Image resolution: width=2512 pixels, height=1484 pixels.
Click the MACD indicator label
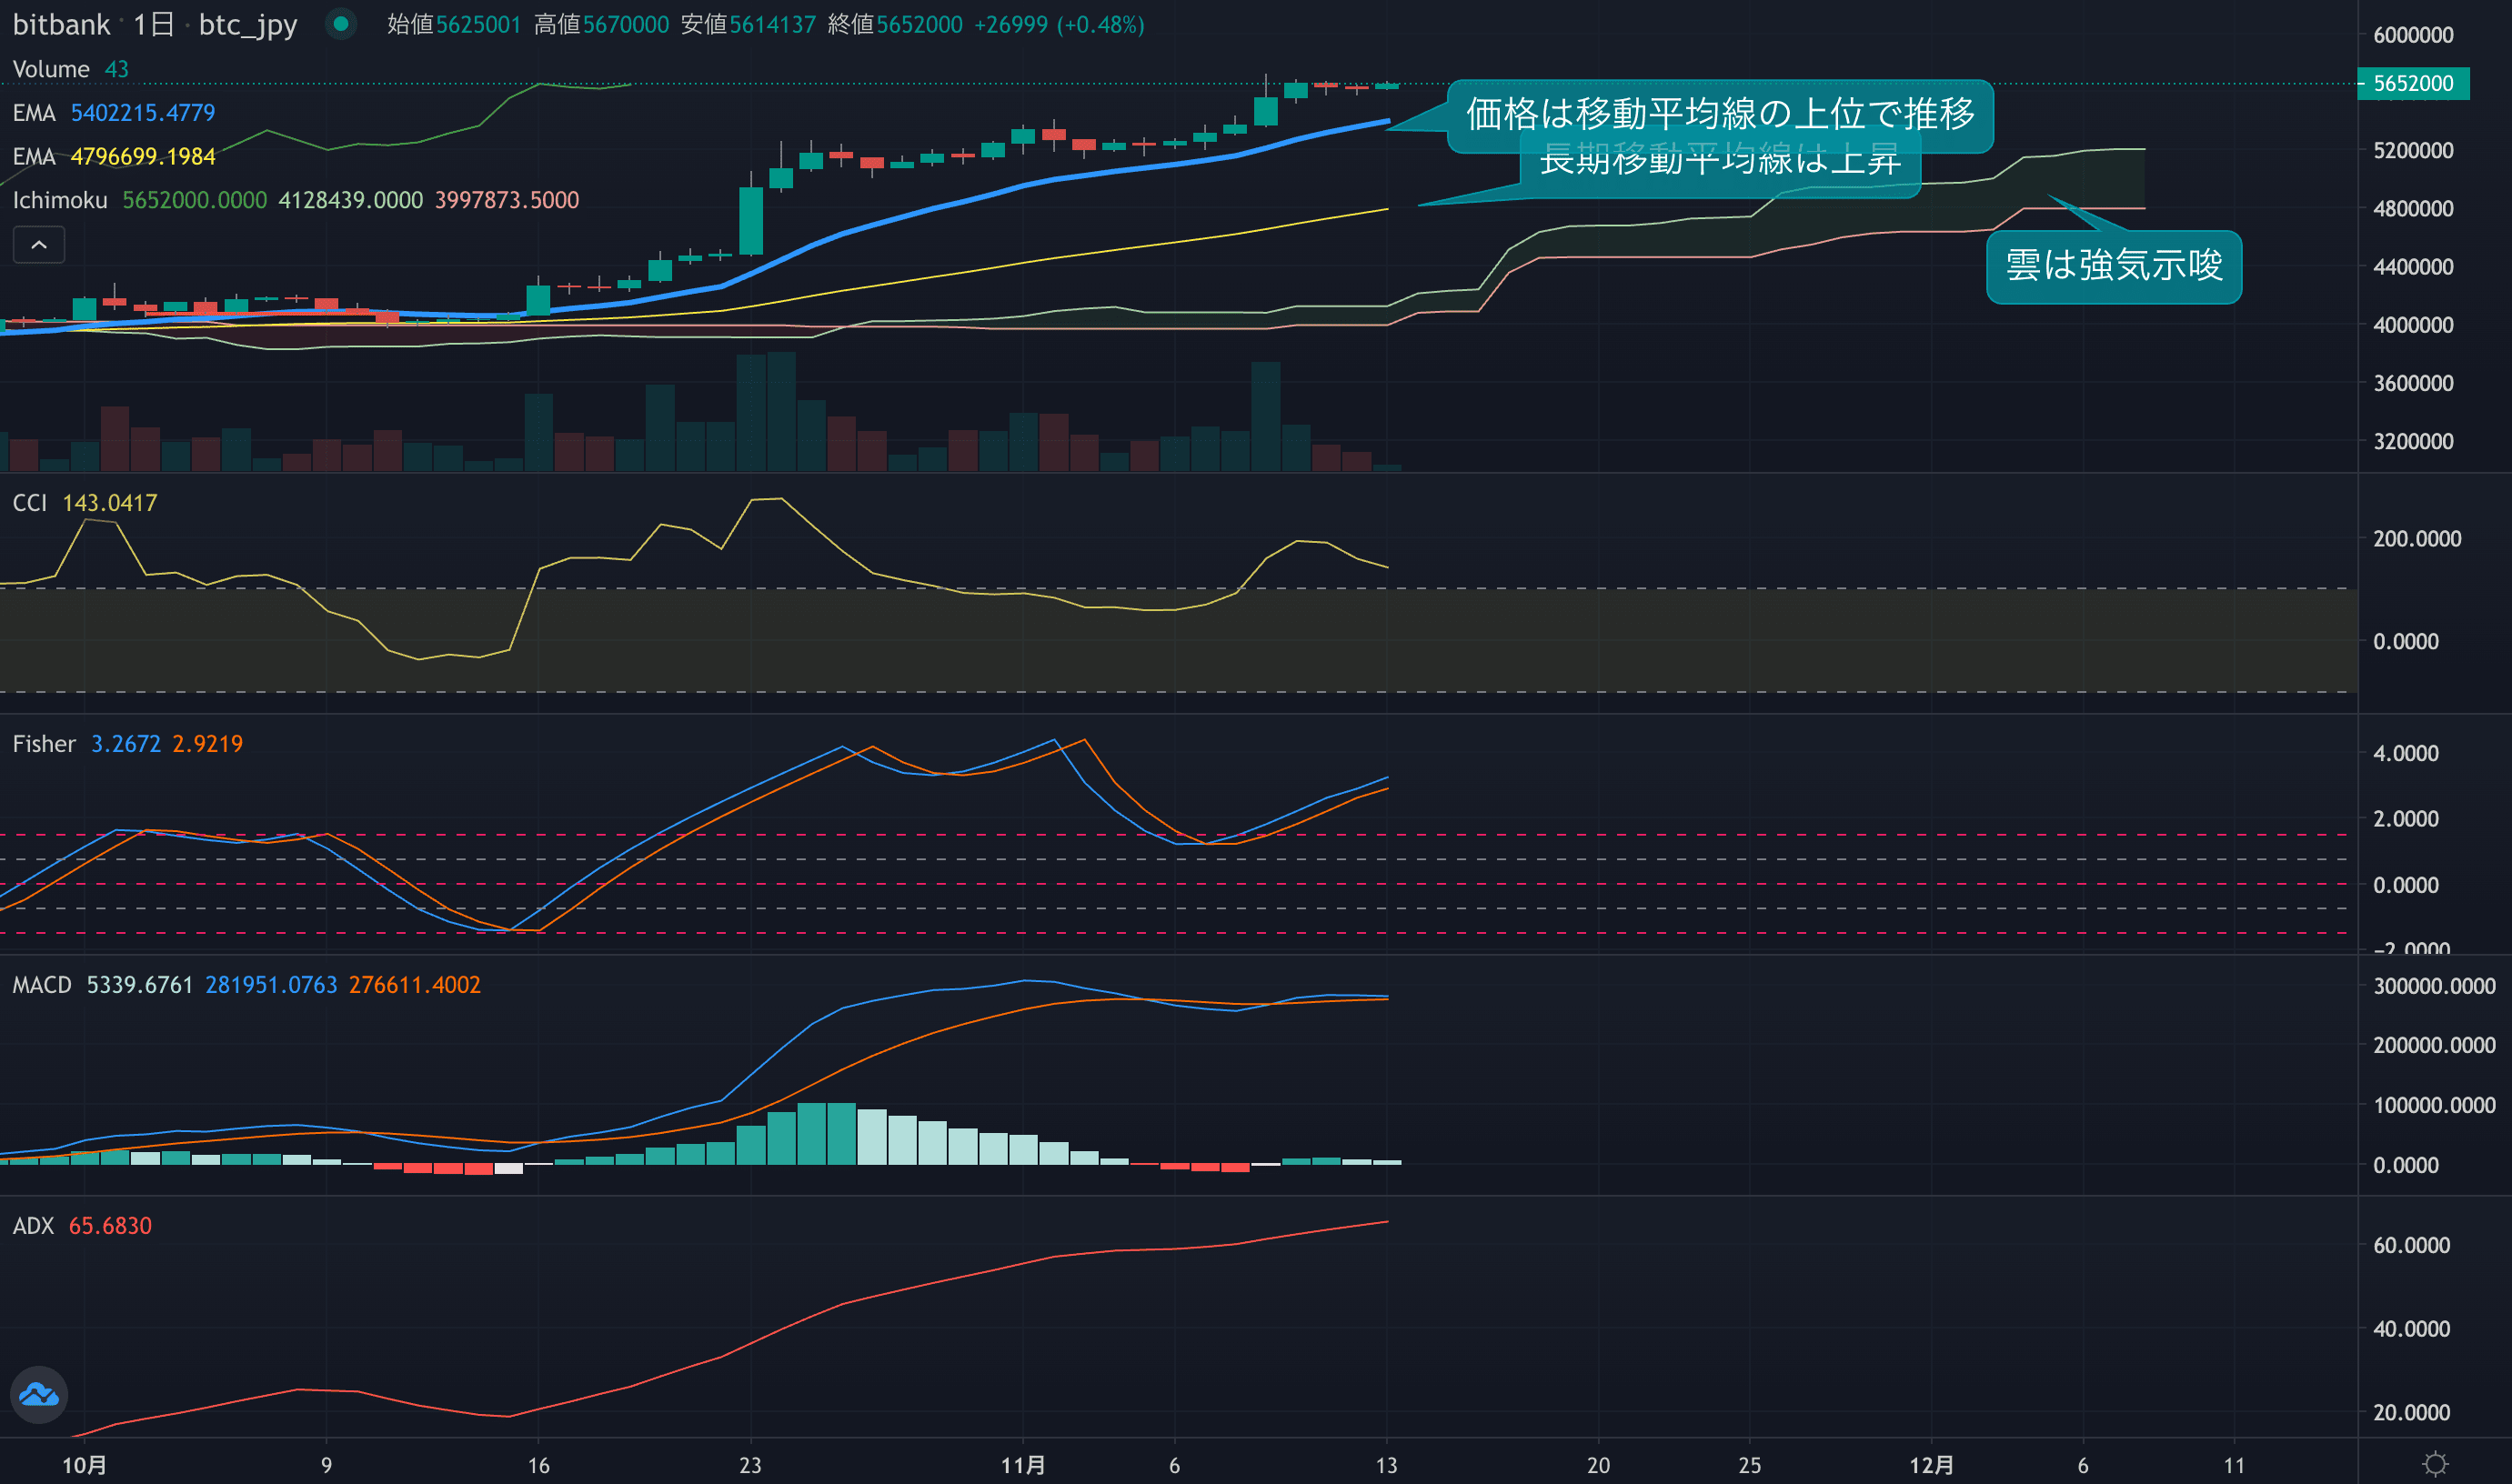[42, 985]
